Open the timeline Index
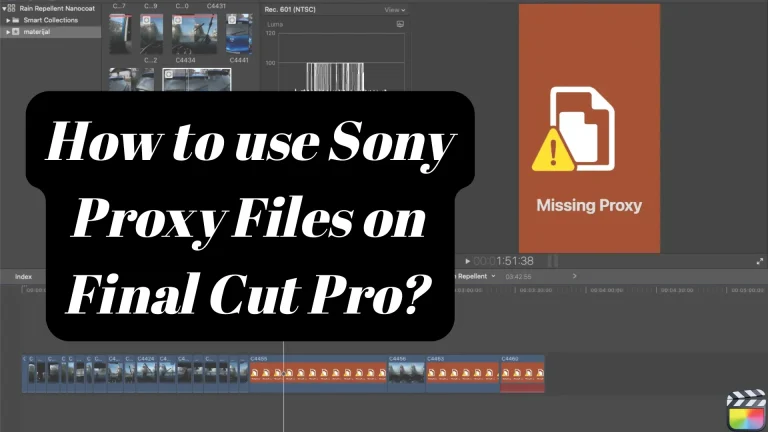 23,277
